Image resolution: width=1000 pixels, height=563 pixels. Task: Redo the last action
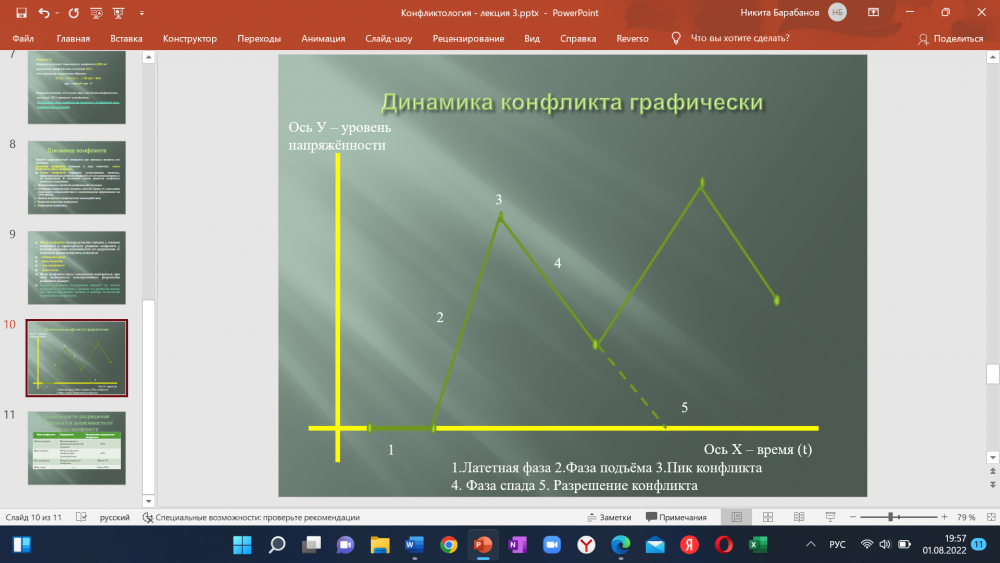pyautogui.click(x=73, y=13)
